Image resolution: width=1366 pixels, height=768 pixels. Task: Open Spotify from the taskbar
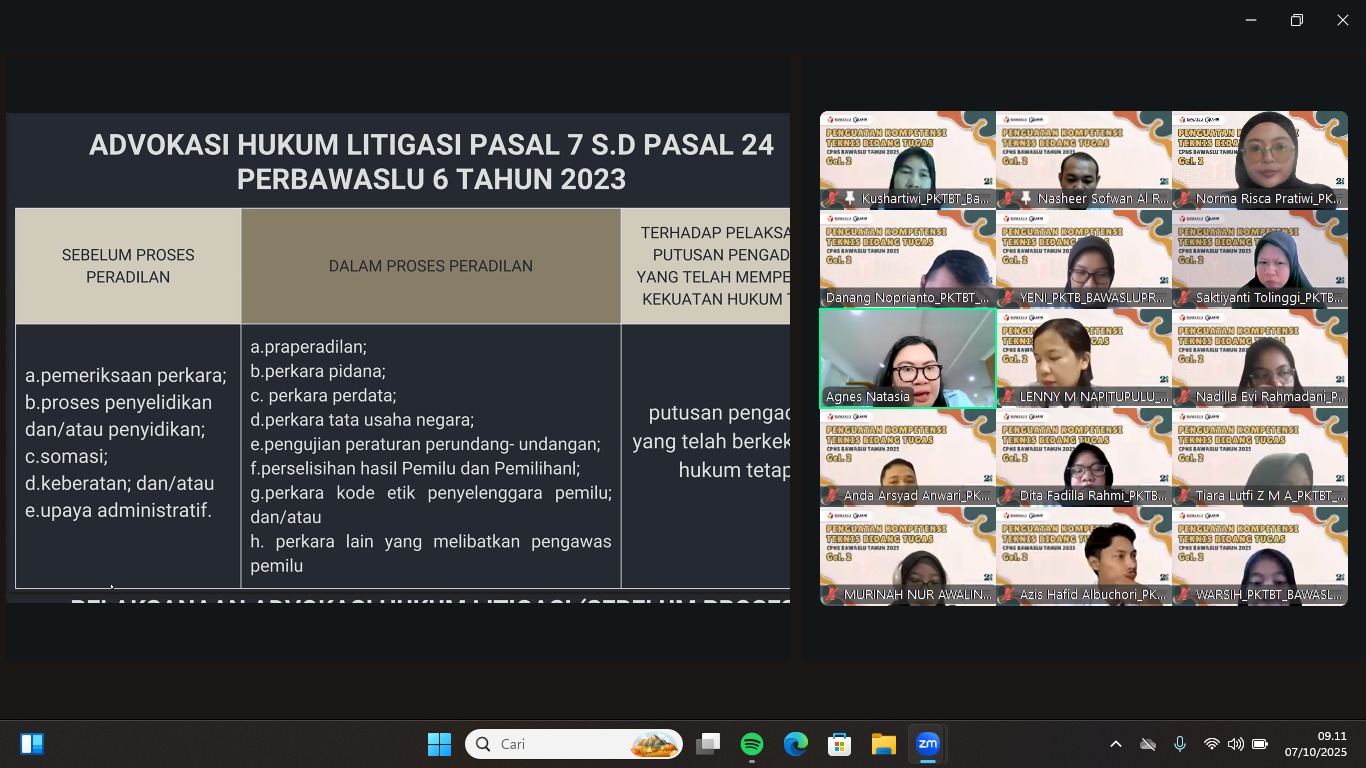click(x=752, y=744)
